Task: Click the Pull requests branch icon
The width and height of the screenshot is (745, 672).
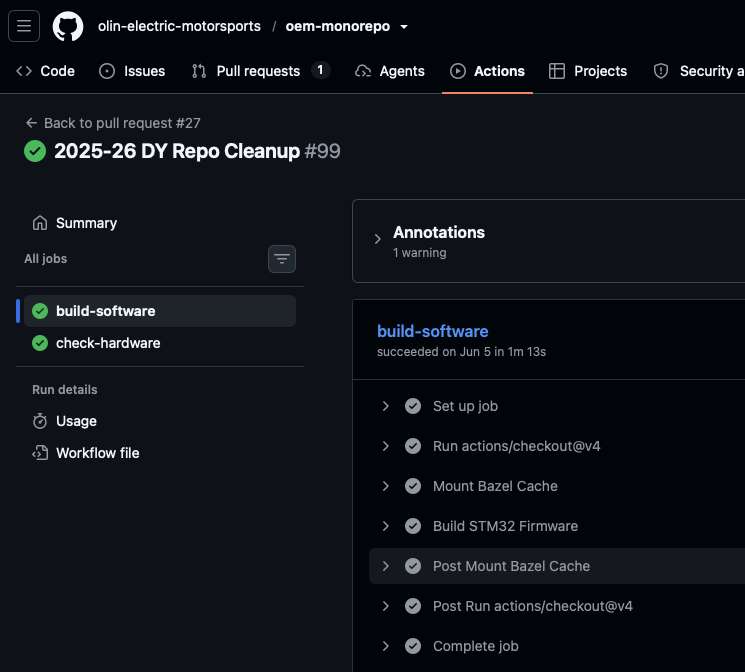Action: point(199,71)
